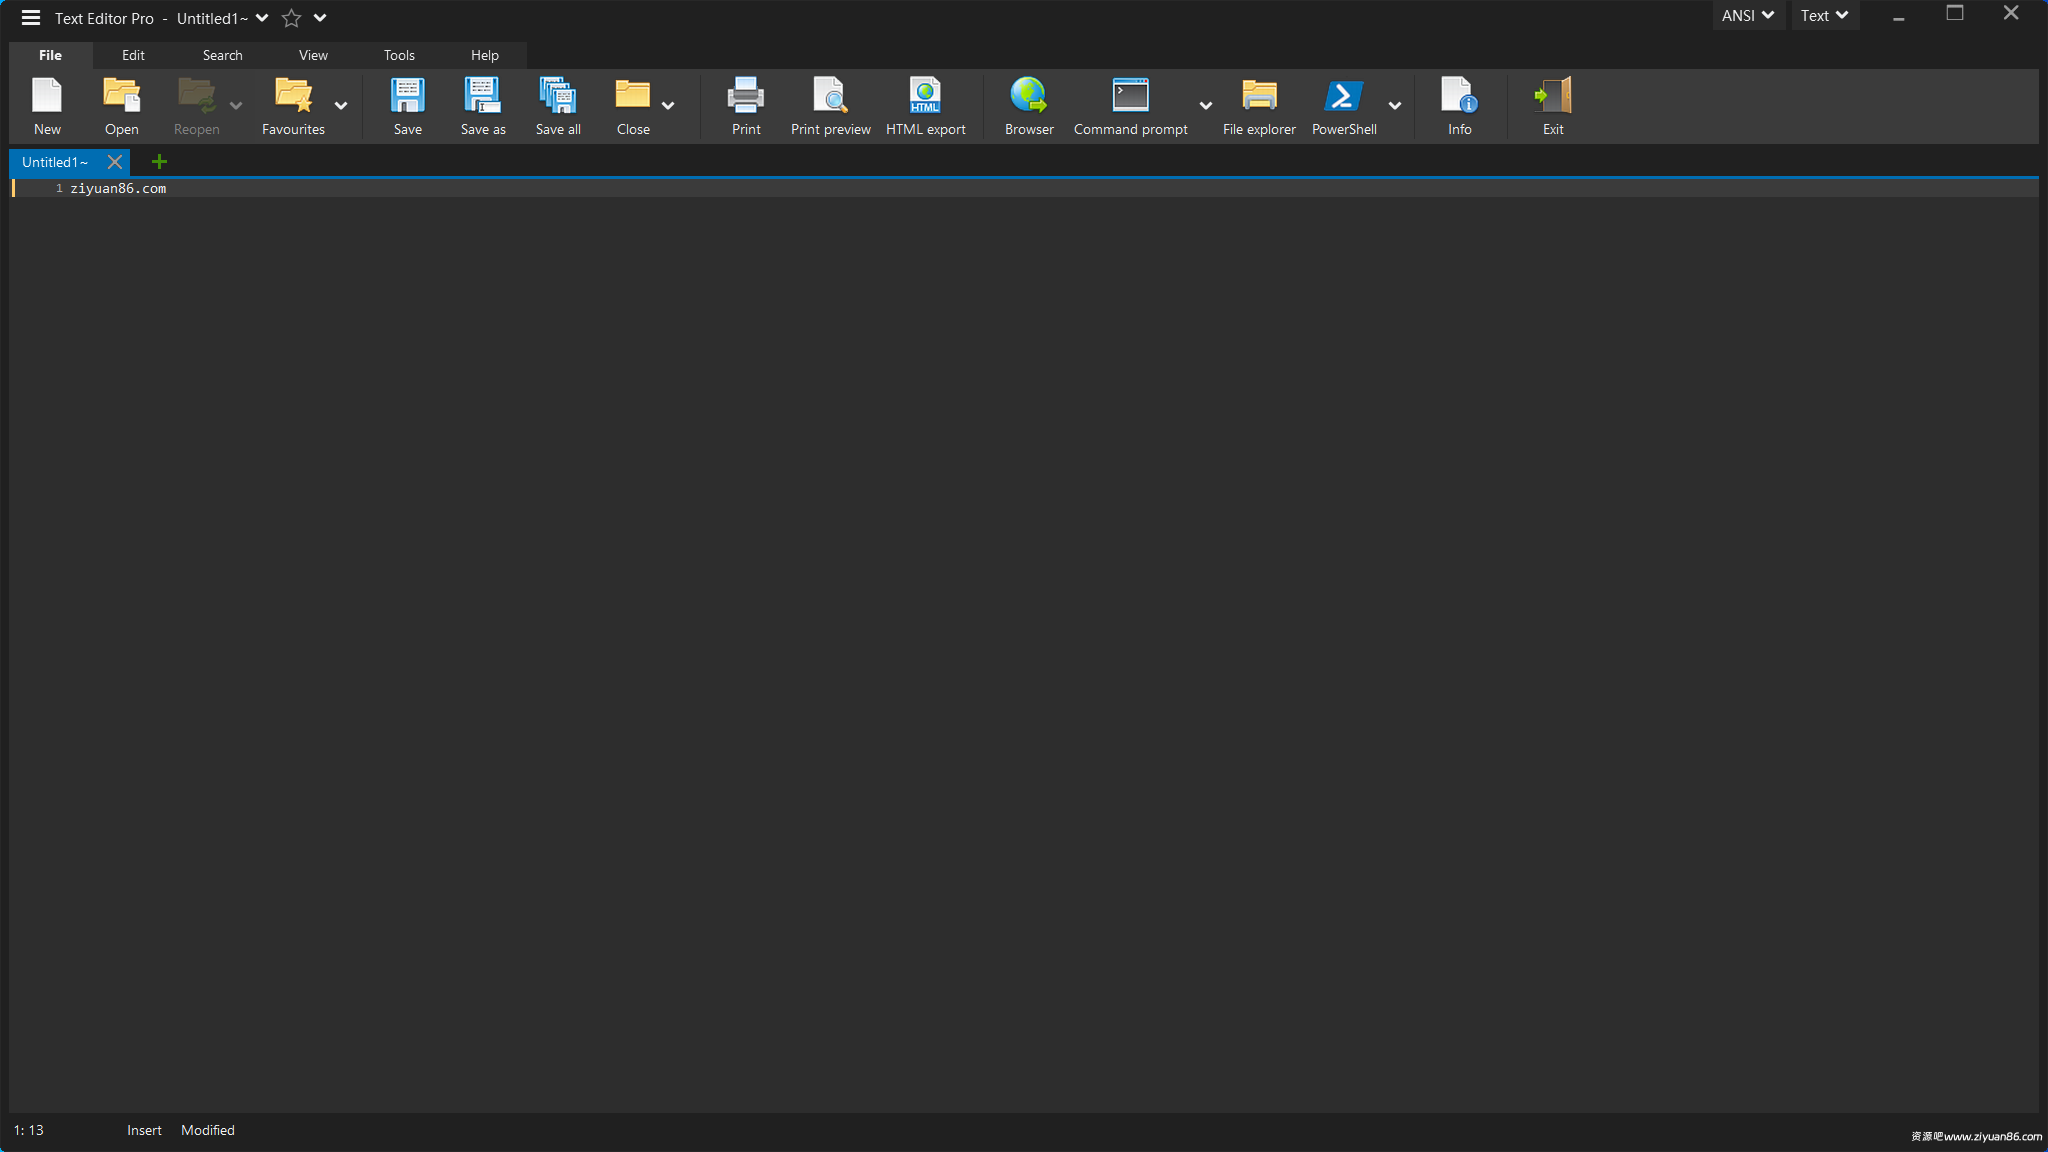Screen dimensions: 2048x1152
Task: Open File explorer from toolbar
Action: tap(1258, 97)
